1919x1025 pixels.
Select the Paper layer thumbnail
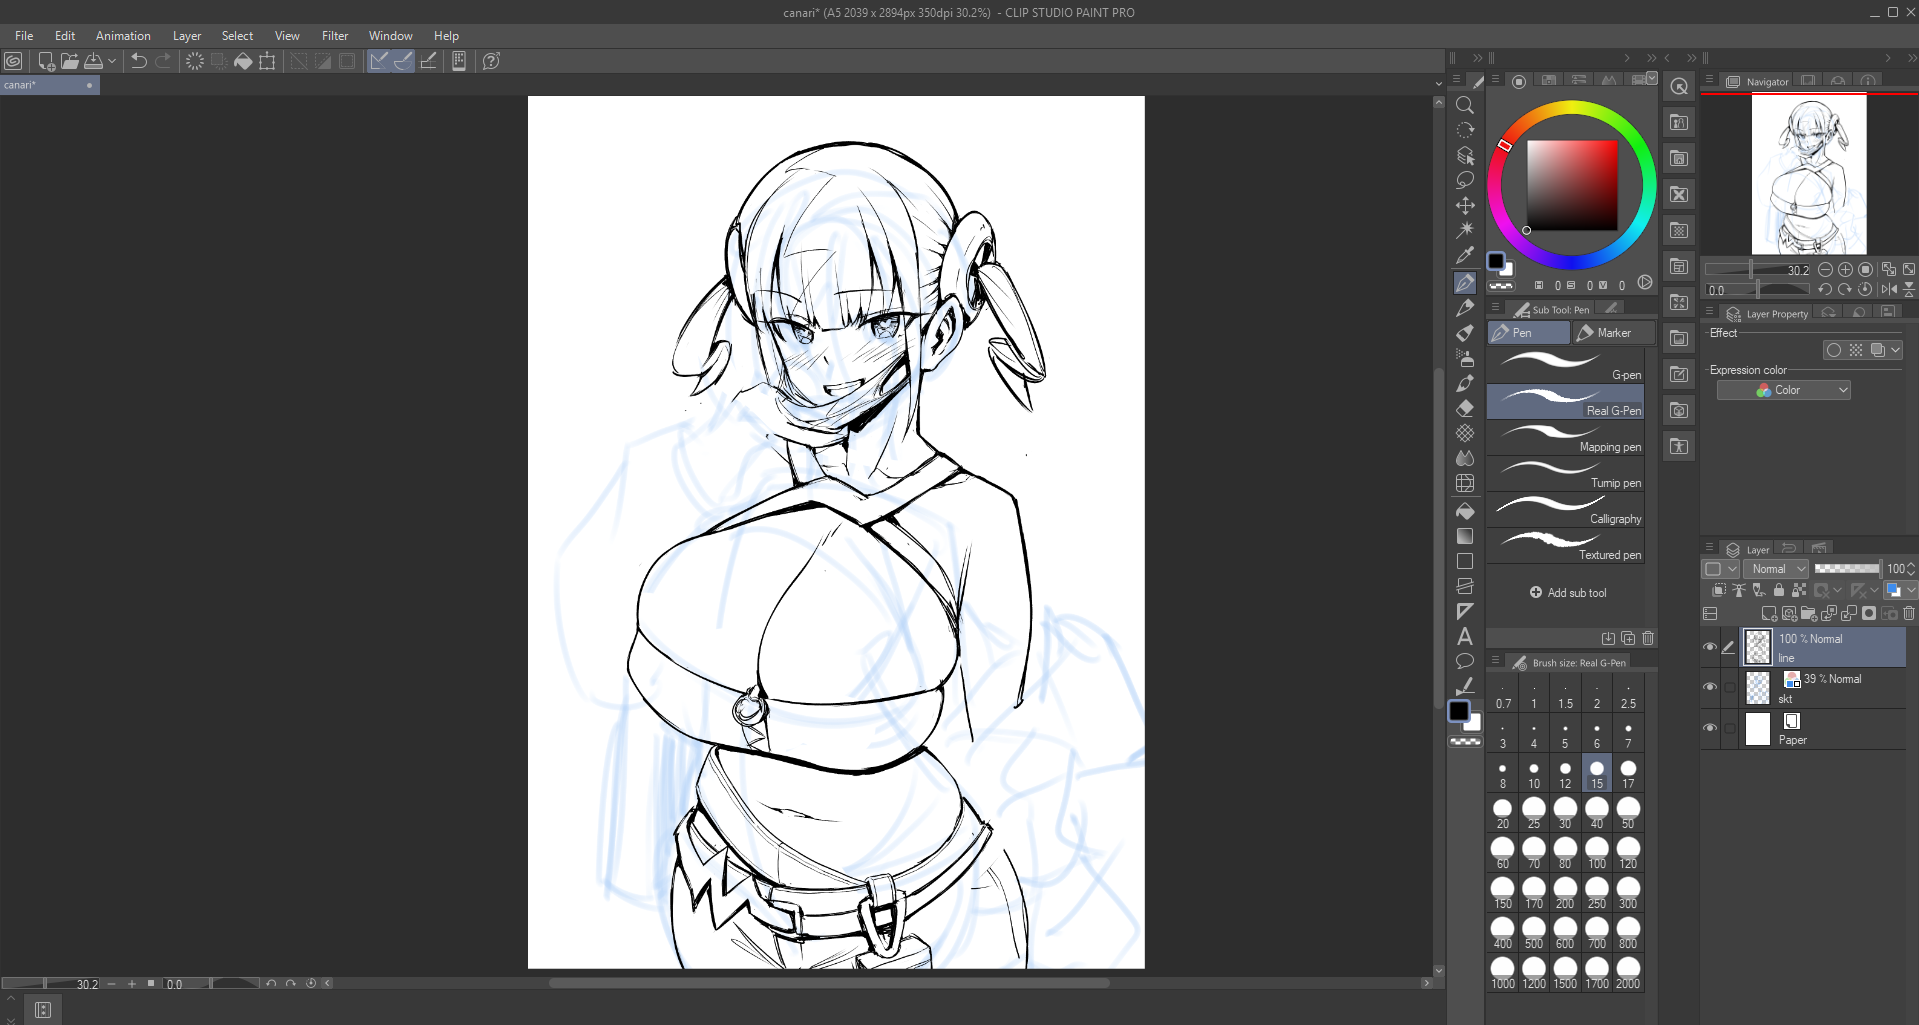click(1757, 729)
